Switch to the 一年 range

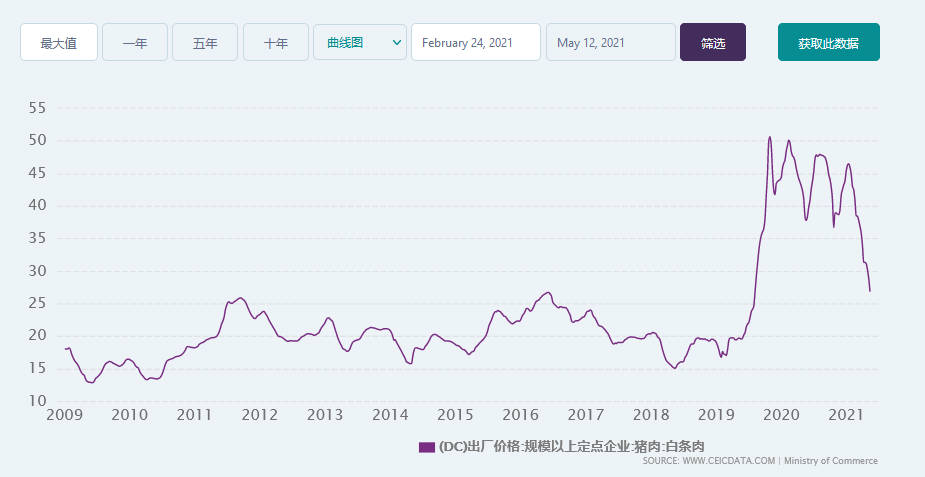pos(135,43)
